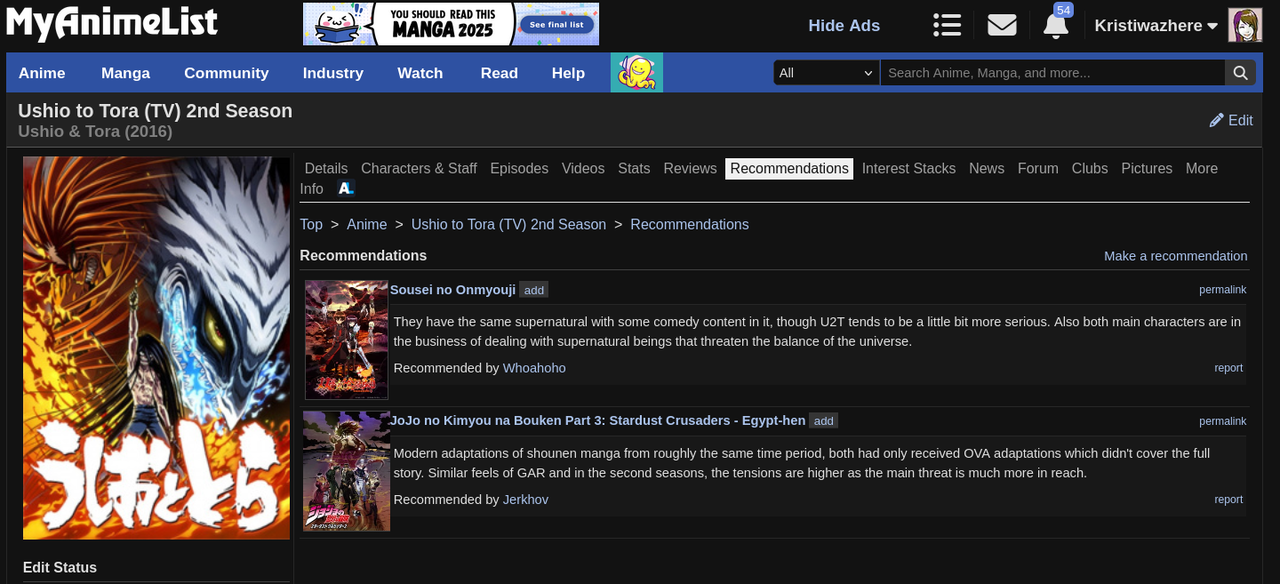Click 'Ushio to Tora (TV) 2nd Season' breadcrumb
This screenshot has width=1280, height=584.
509,225
